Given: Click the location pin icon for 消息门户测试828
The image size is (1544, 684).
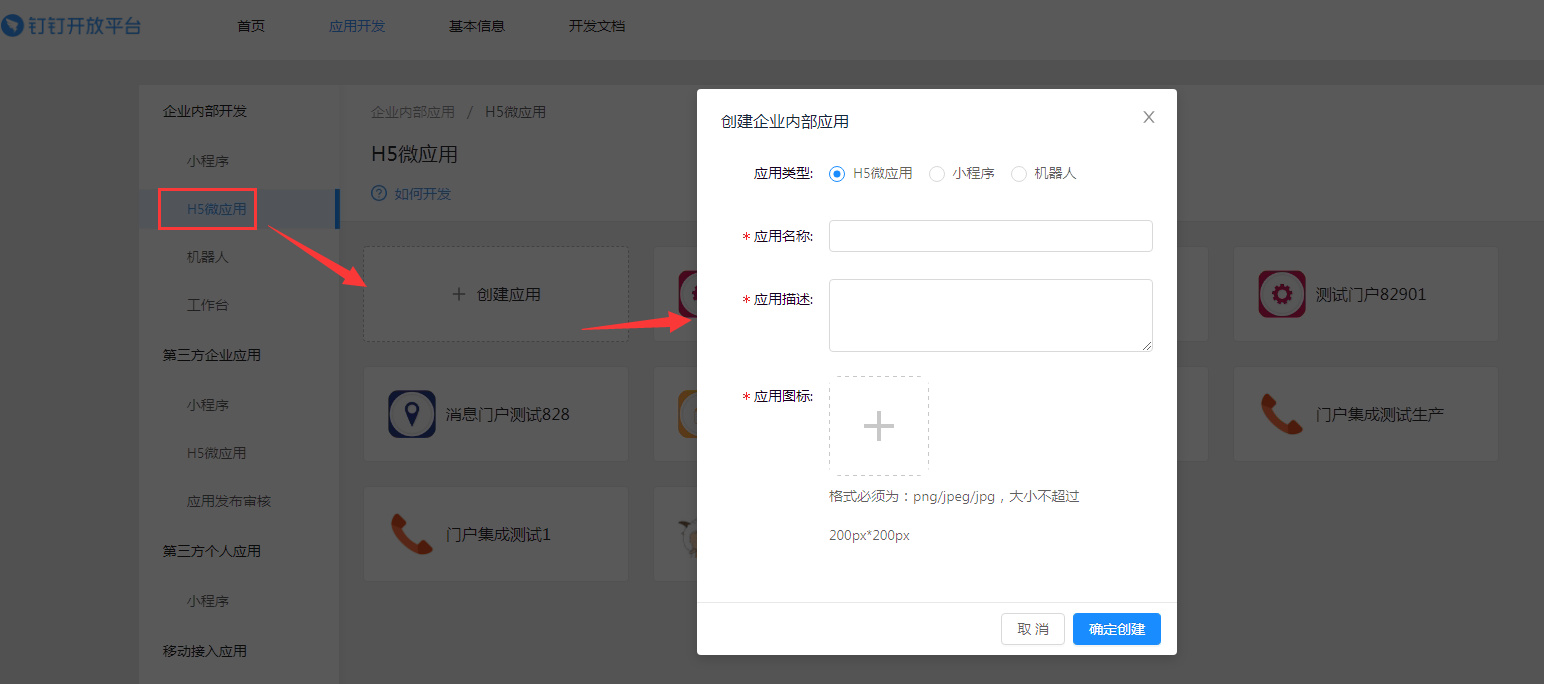Looking at the screenshot, I should (412, 414).
